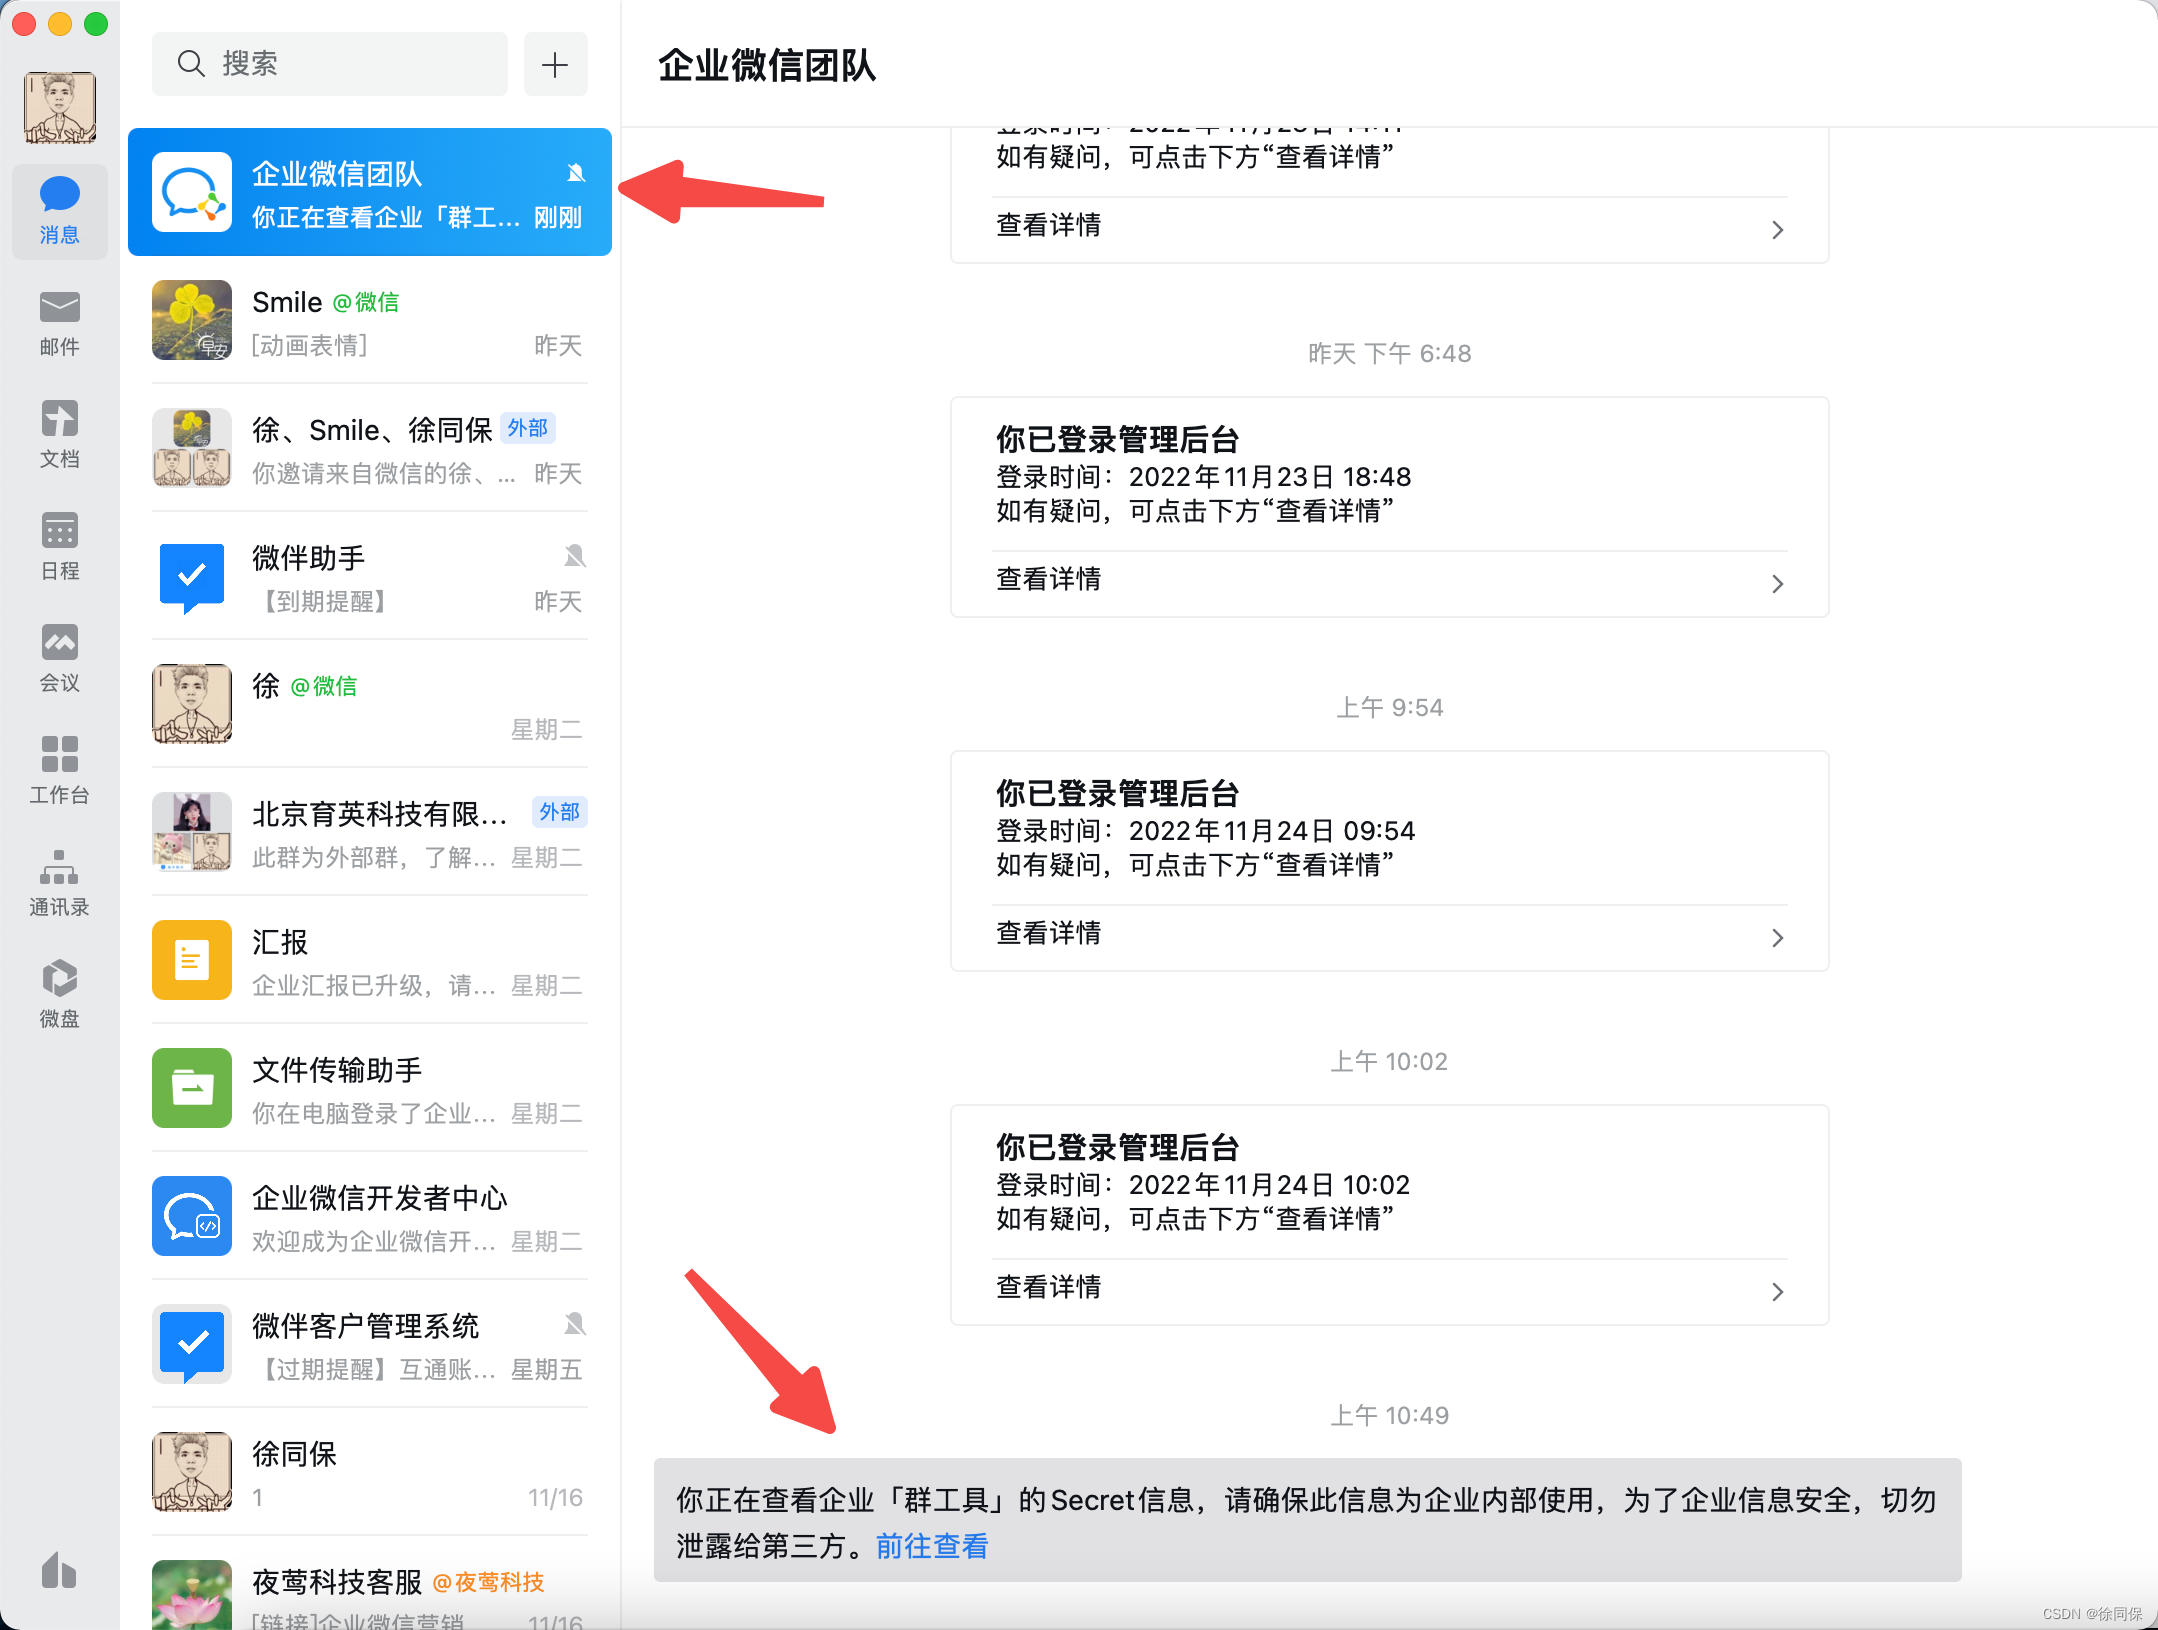Expand chevron on the 09:54 login card
Image resolution: width=2158 pixels, height=1630 pixels.
click(x=1777, y=938)
